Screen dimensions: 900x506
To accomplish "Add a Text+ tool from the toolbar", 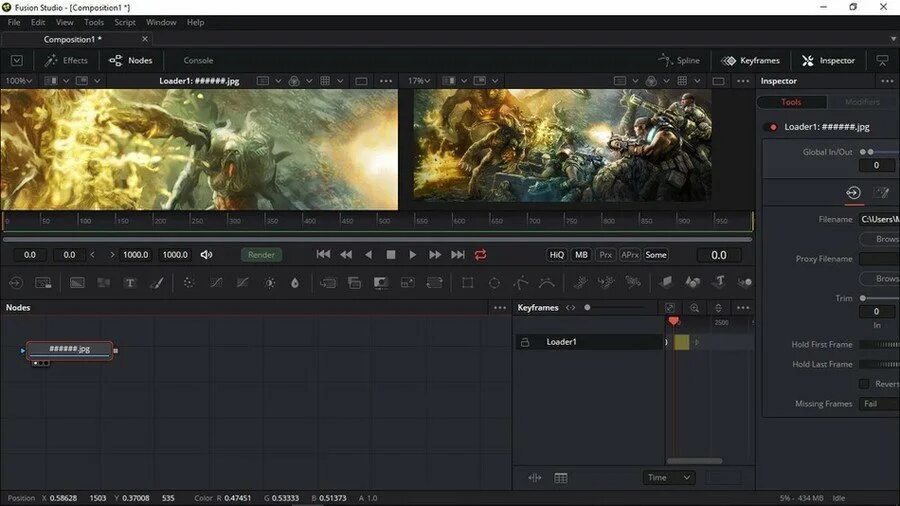I will coord(130,283).
